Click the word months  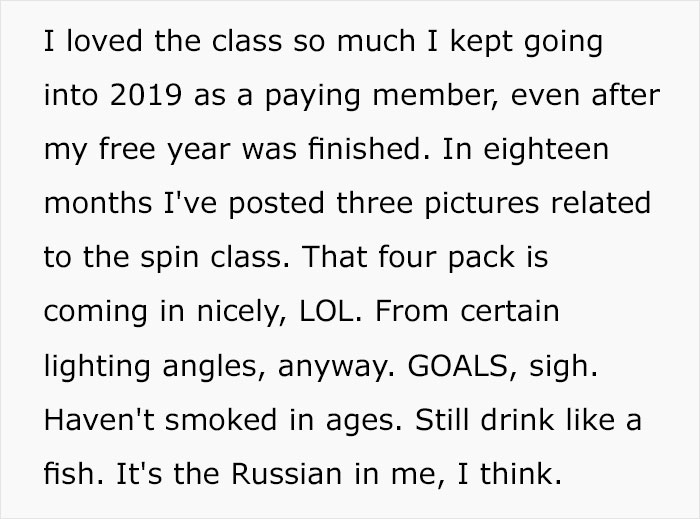coord(98,203)
